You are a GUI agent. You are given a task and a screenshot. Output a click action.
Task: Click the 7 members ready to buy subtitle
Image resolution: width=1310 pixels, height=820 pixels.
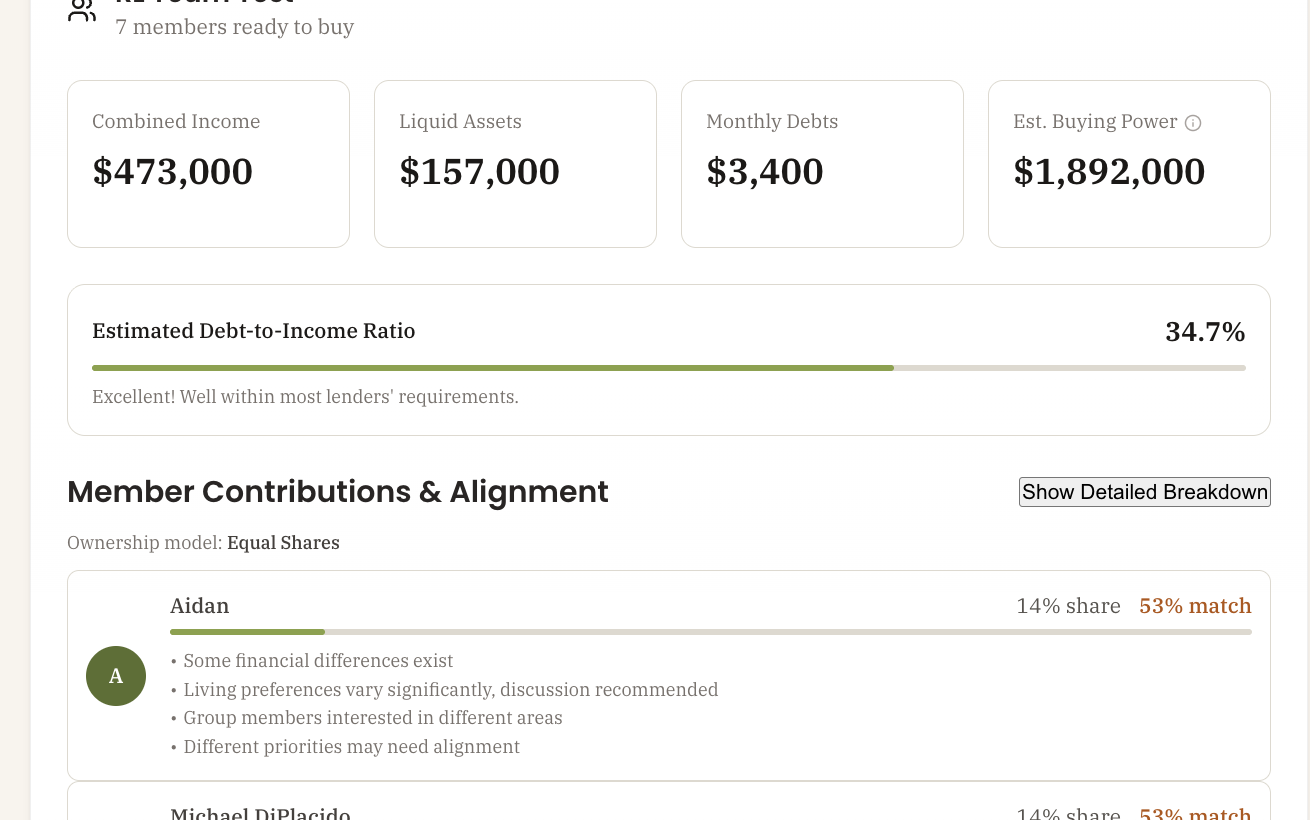(x=234, y=27)
